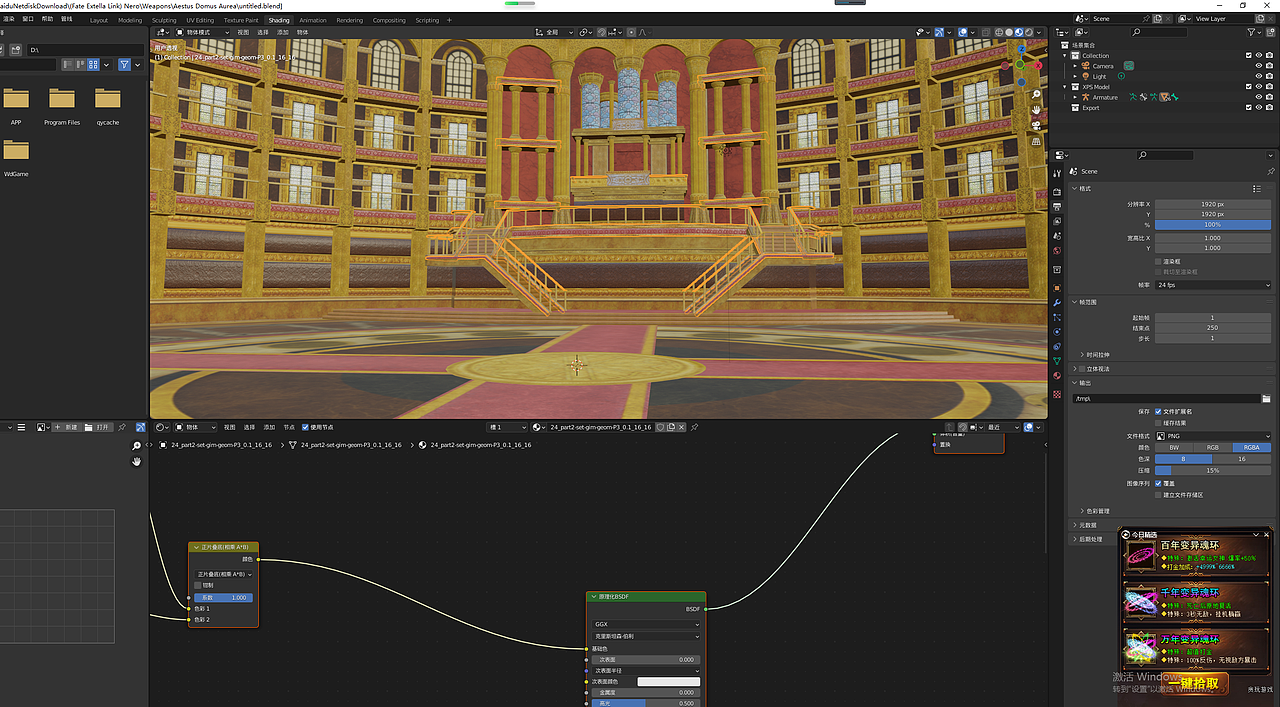
Task: Click the node editor pan hand icon
Action: tap(136, 461)
